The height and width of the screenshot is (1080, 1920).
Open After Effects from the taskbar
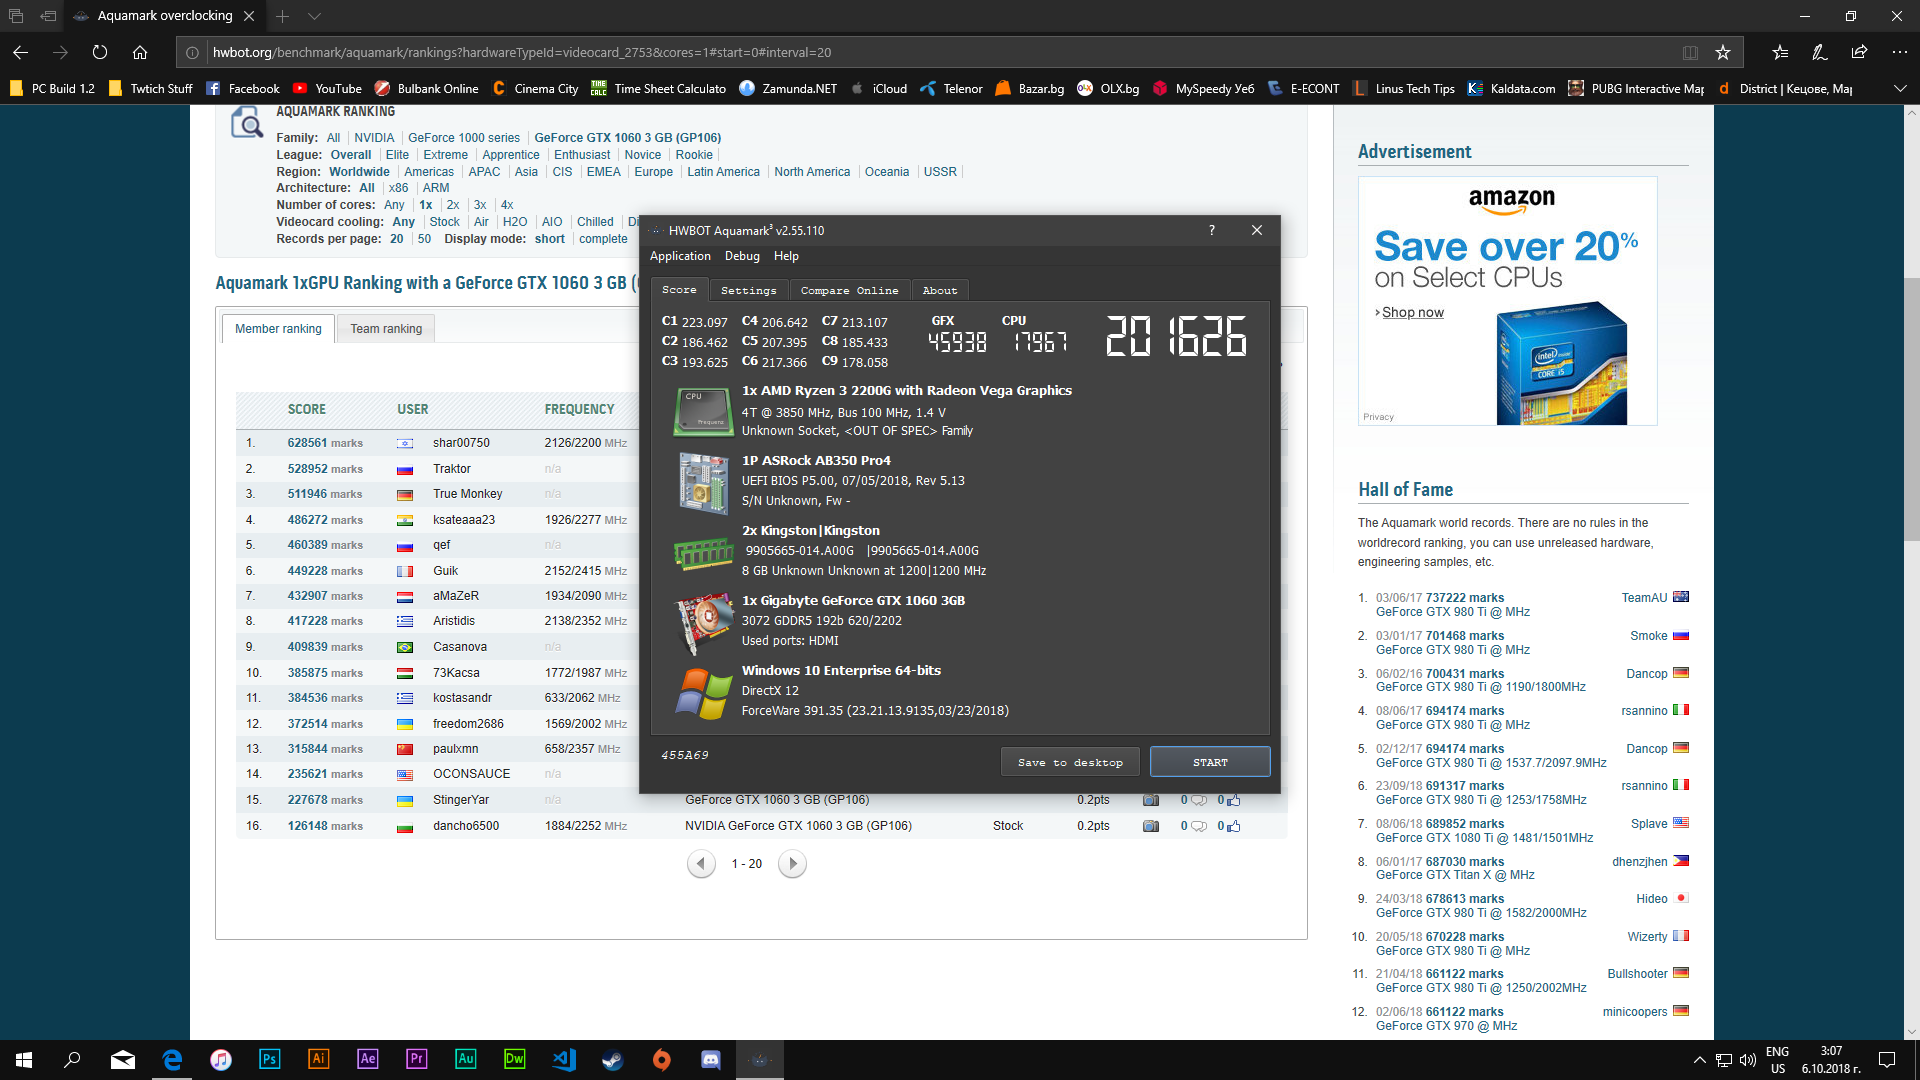coord(368,1059)
